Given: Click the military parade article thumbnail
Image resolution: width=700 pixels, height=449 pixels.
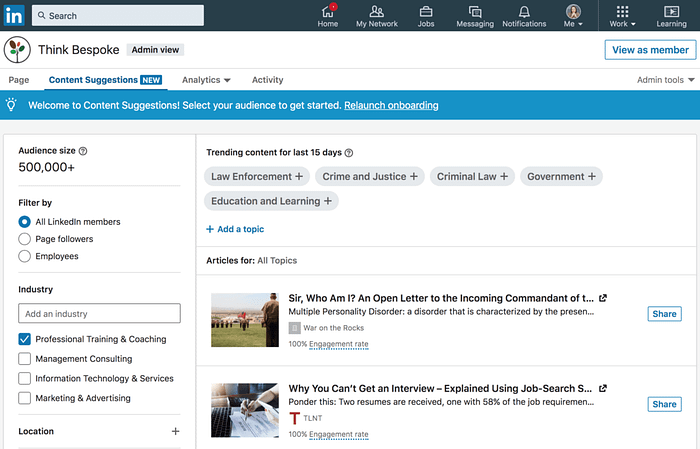Looking at the screenshot, I should pos(245,320).
